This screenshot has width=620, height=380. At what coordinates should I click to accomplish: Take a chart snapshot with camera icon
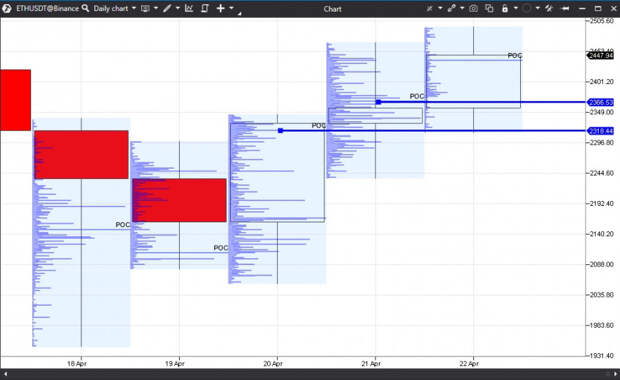point(473,8)
